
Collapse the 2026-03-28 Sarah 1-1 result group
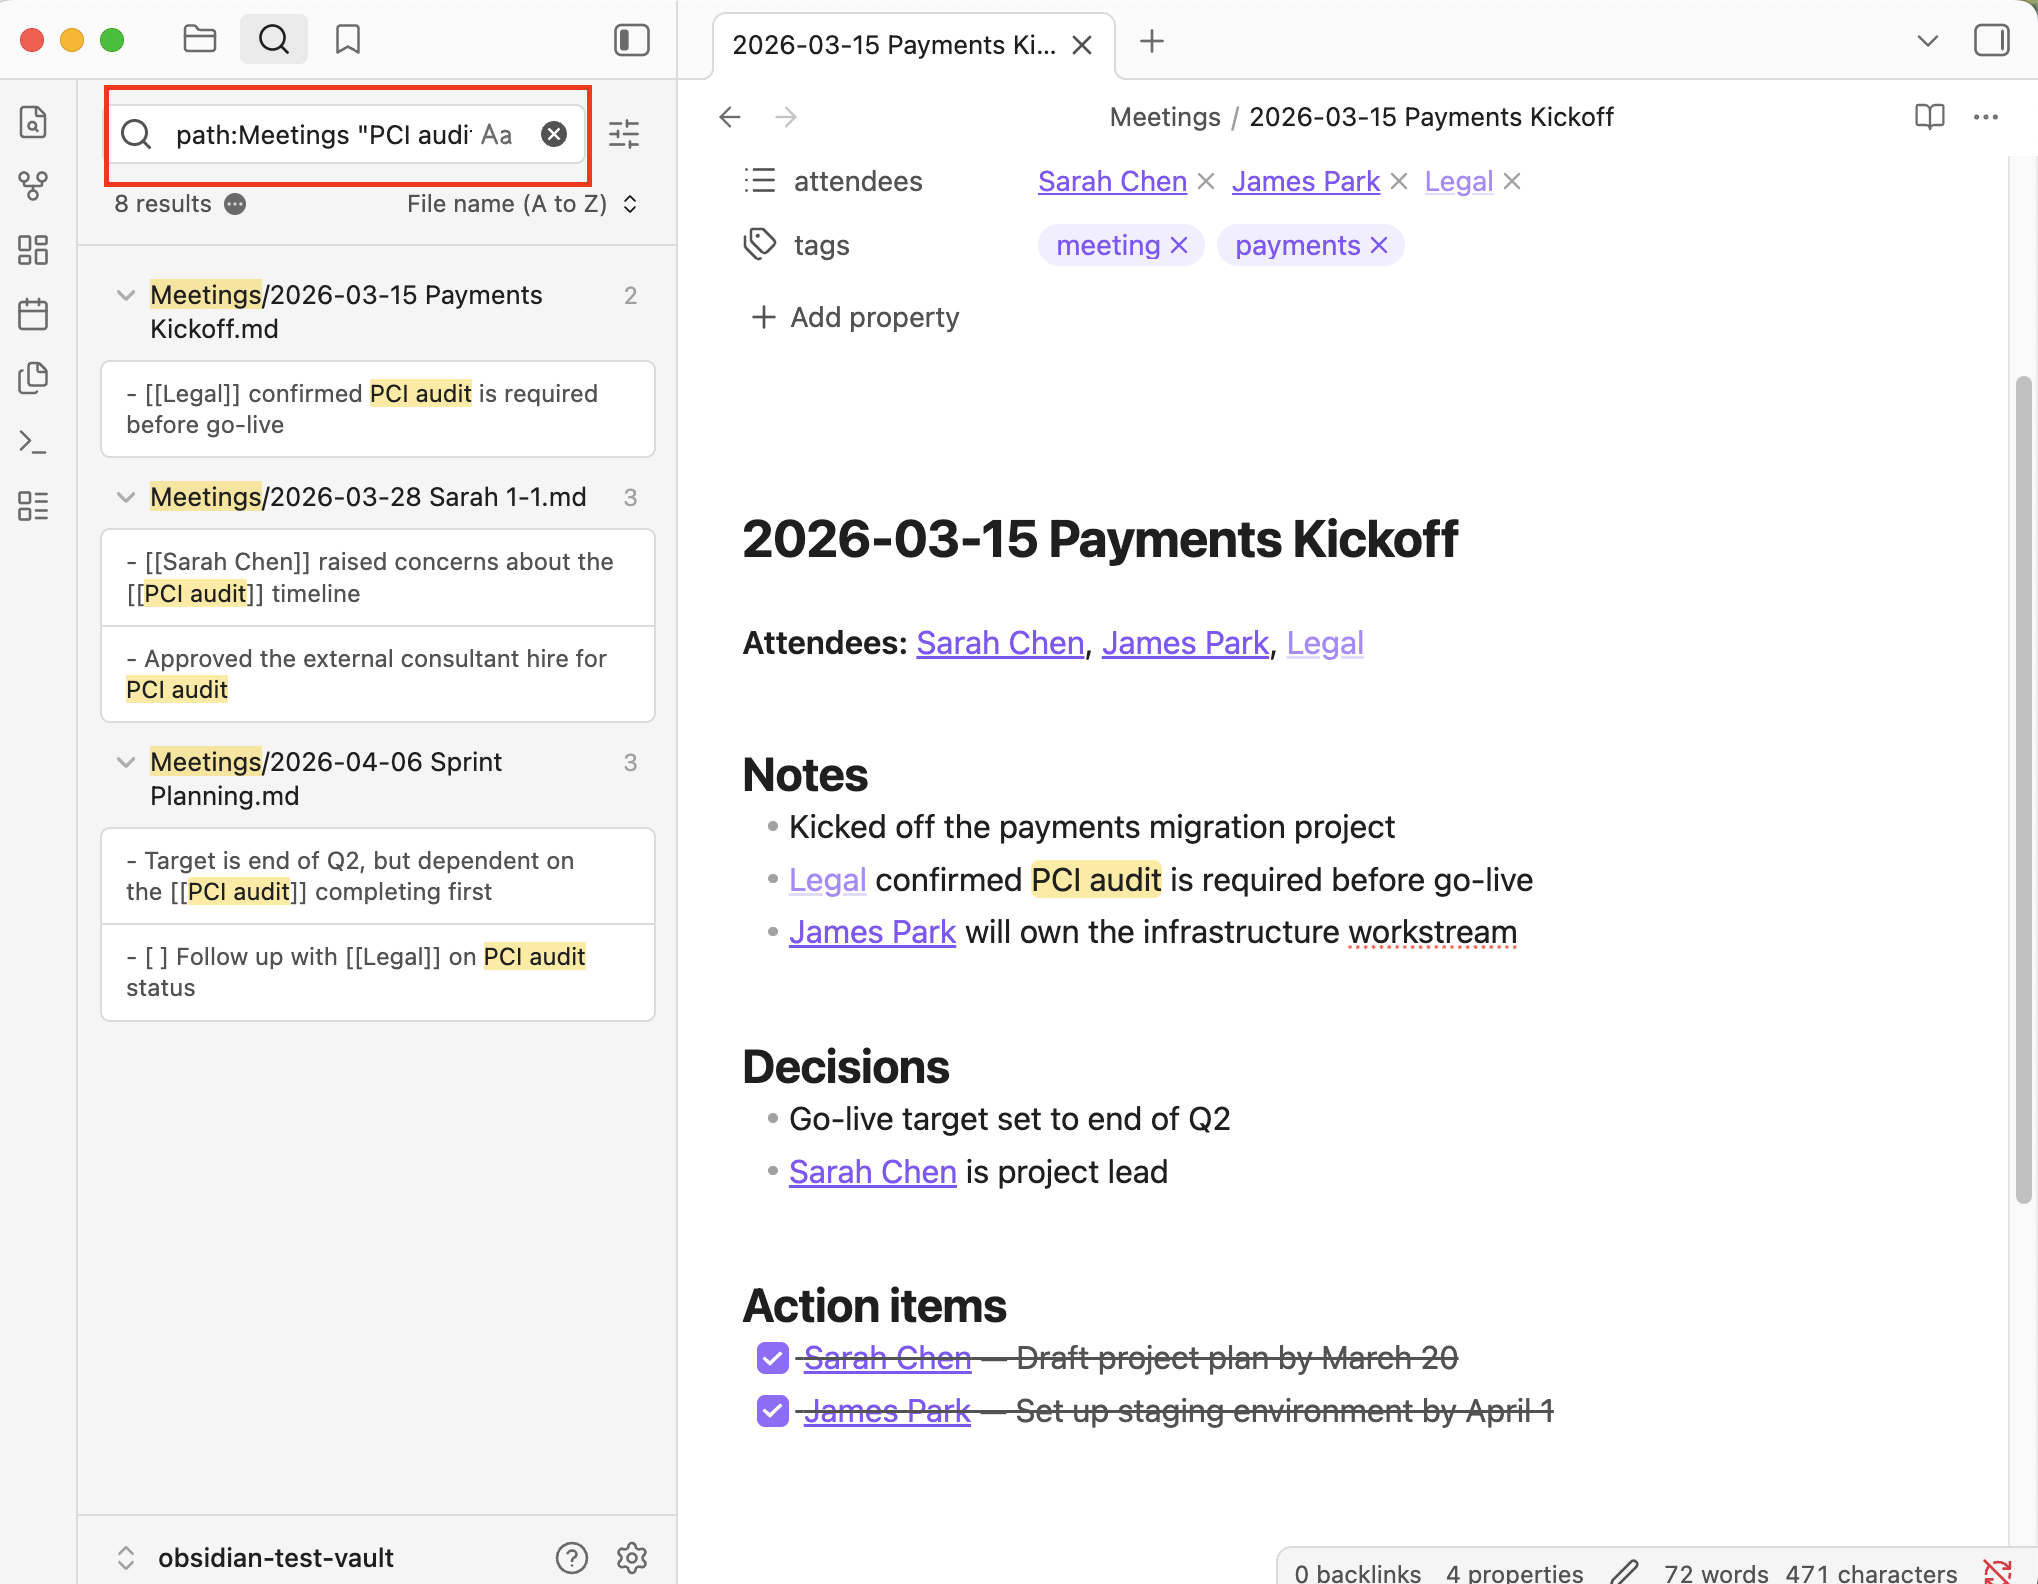point(126,497)
